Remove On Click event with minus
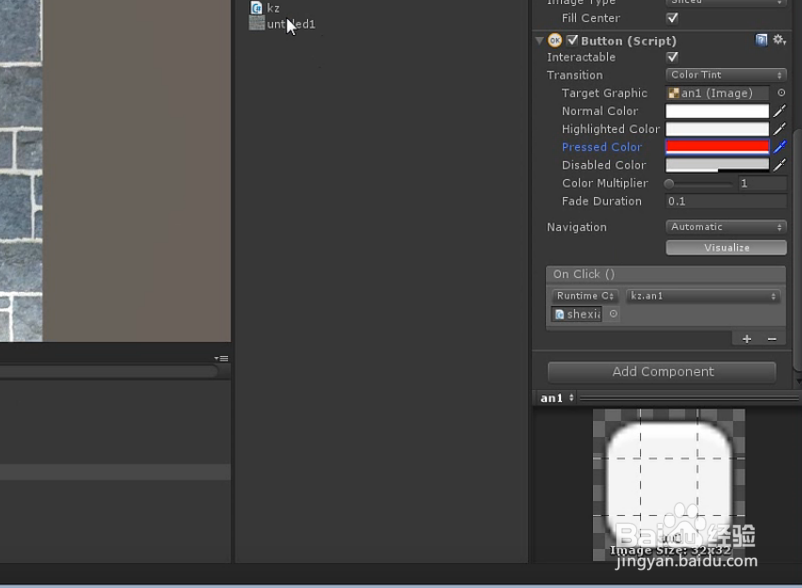Viewport: 802px width, 588px height. 772,339
